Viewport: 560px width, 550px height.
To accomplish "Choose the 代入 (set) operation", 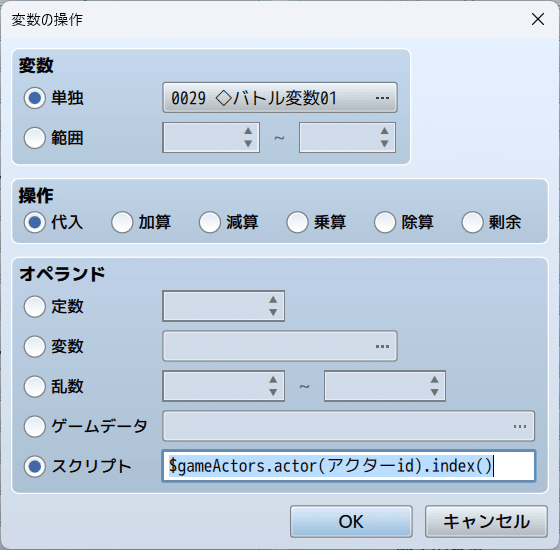I will (x=35, y=222).
